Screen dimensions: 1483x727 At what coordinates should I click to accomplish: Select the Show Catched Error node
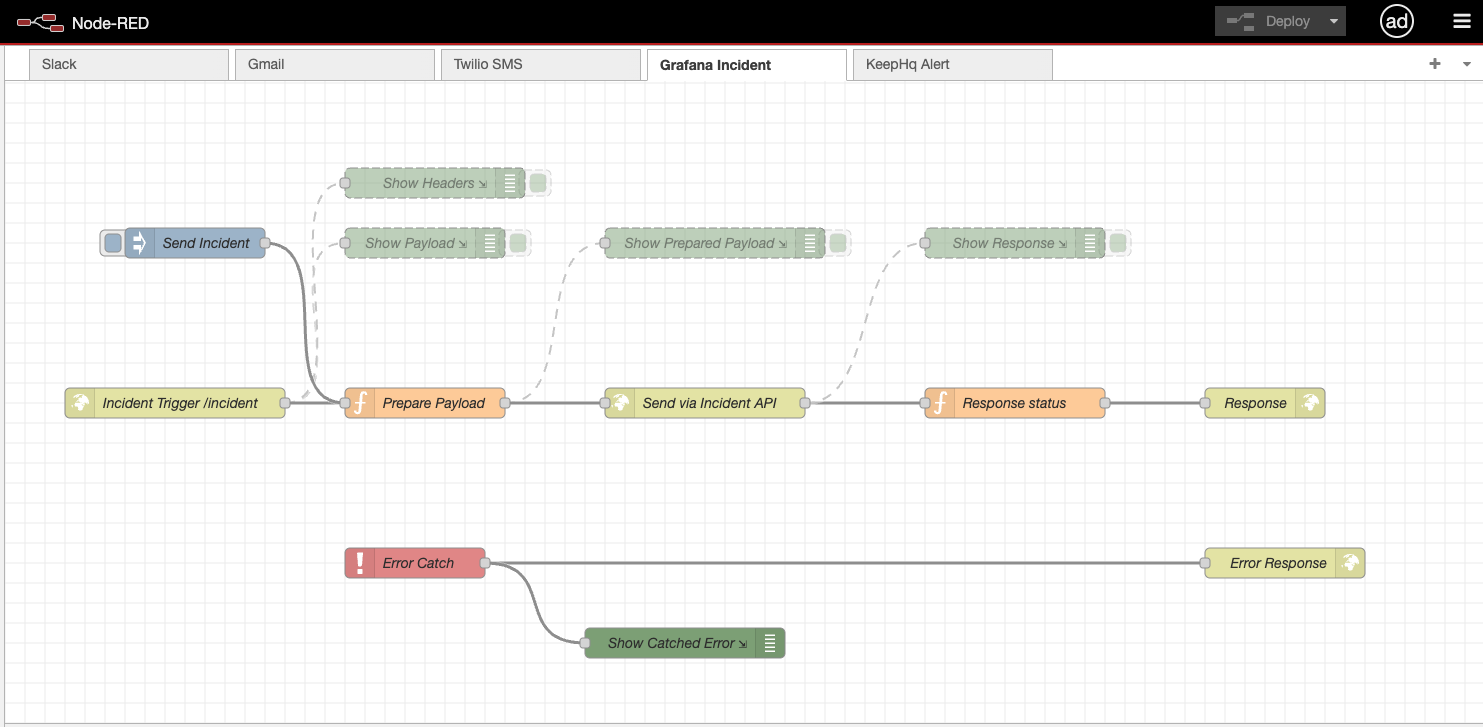[x=685, y=643]
